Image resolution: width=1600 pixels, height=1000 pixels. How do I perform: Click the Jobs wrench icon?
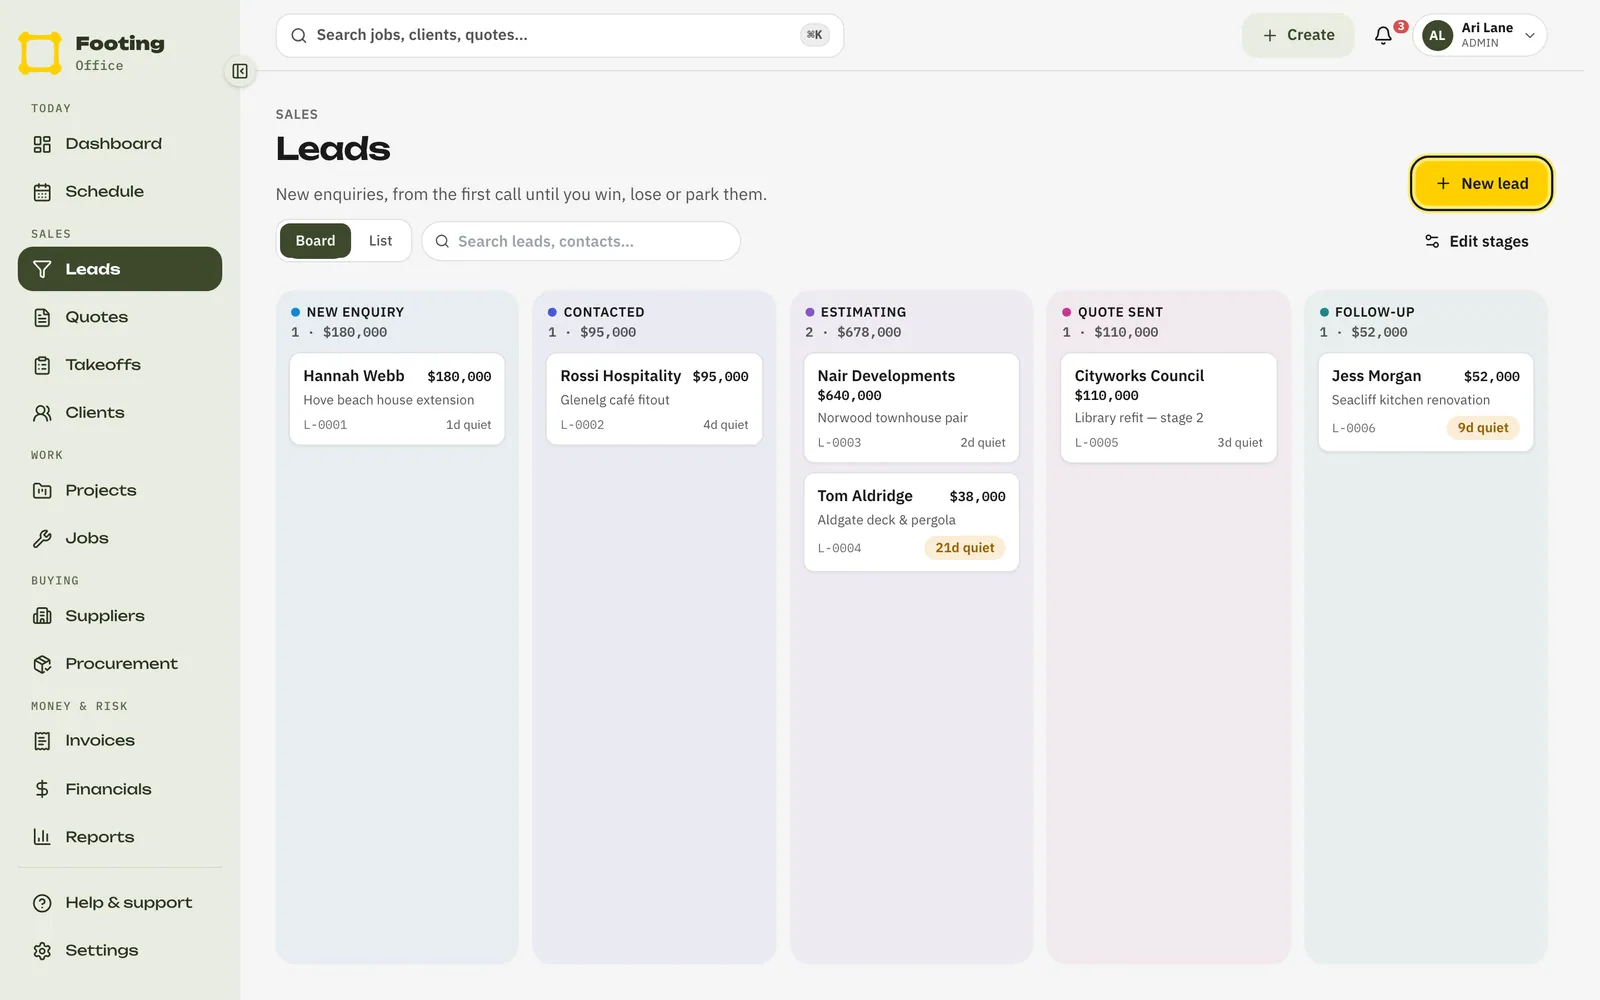[42, 539]
